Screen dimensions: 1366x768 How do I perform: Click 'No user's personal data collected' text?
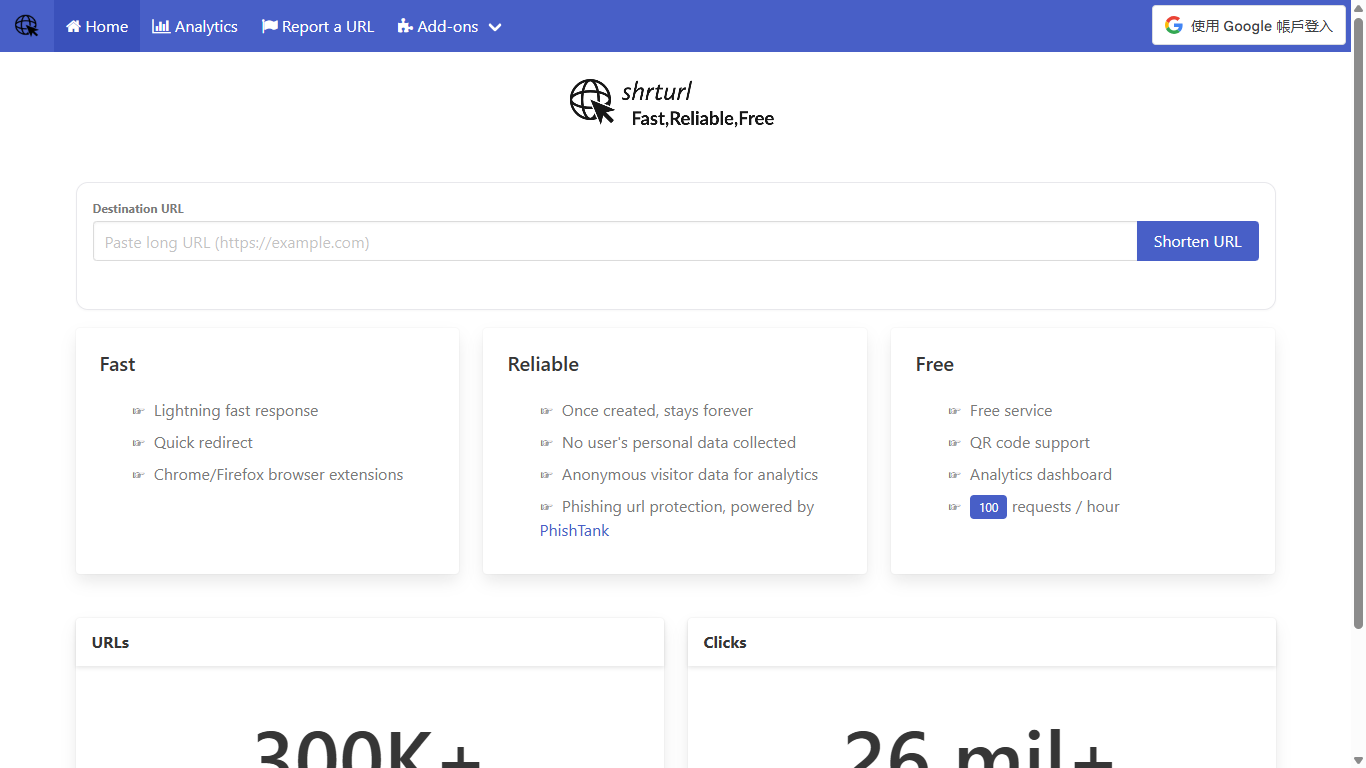coord(679,443)
